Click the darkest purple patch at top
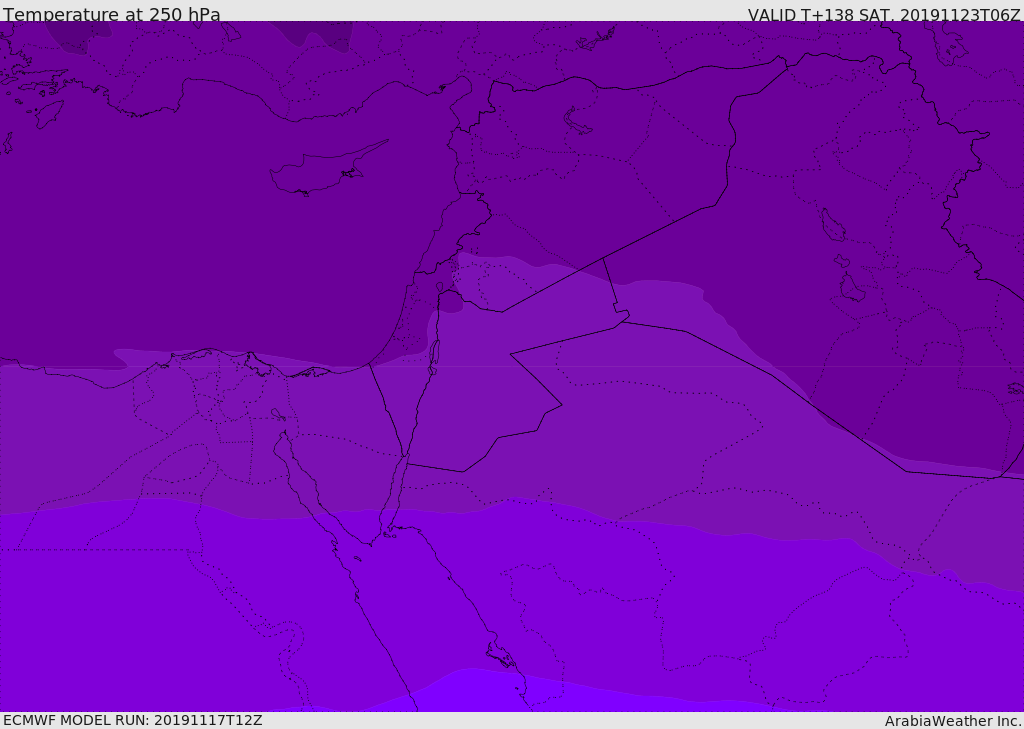This screenshot has height=729, width=1024. (x=70, y=35)
